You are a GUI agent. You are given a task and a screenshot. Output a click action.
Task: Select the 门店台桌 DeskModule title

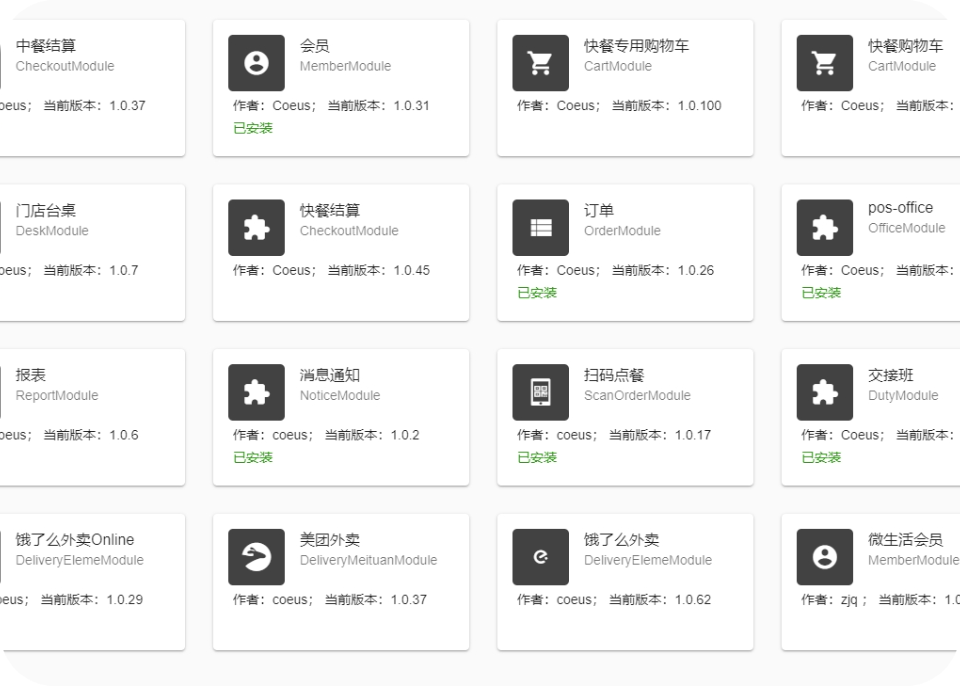[46, 211]
